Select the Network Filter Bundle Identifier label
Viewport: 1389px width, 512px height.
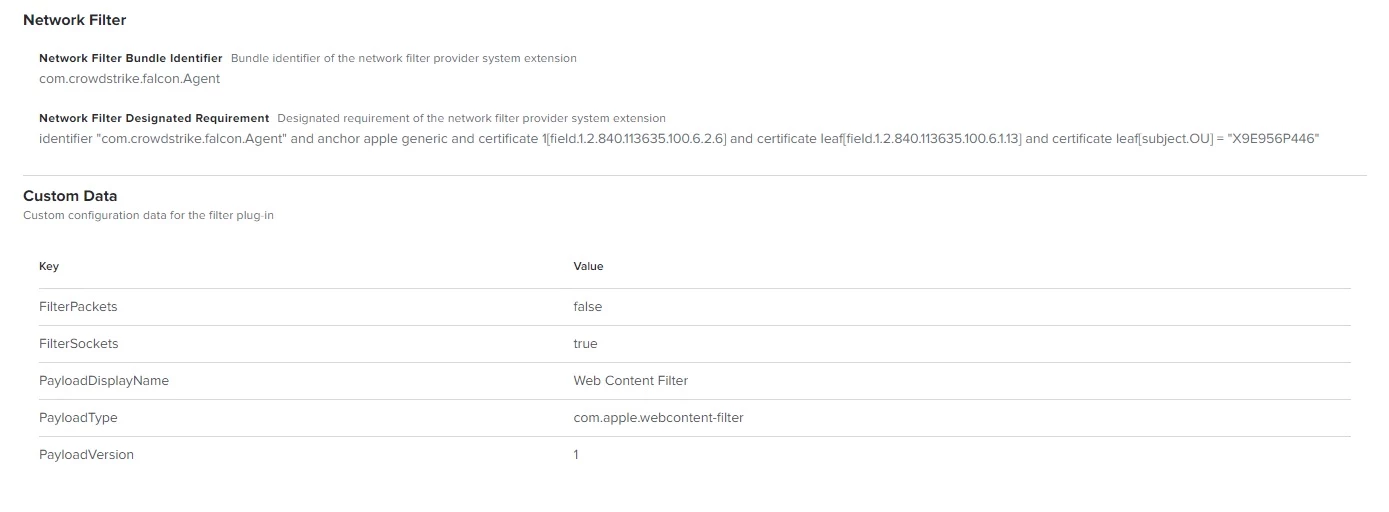pos(131,58)
